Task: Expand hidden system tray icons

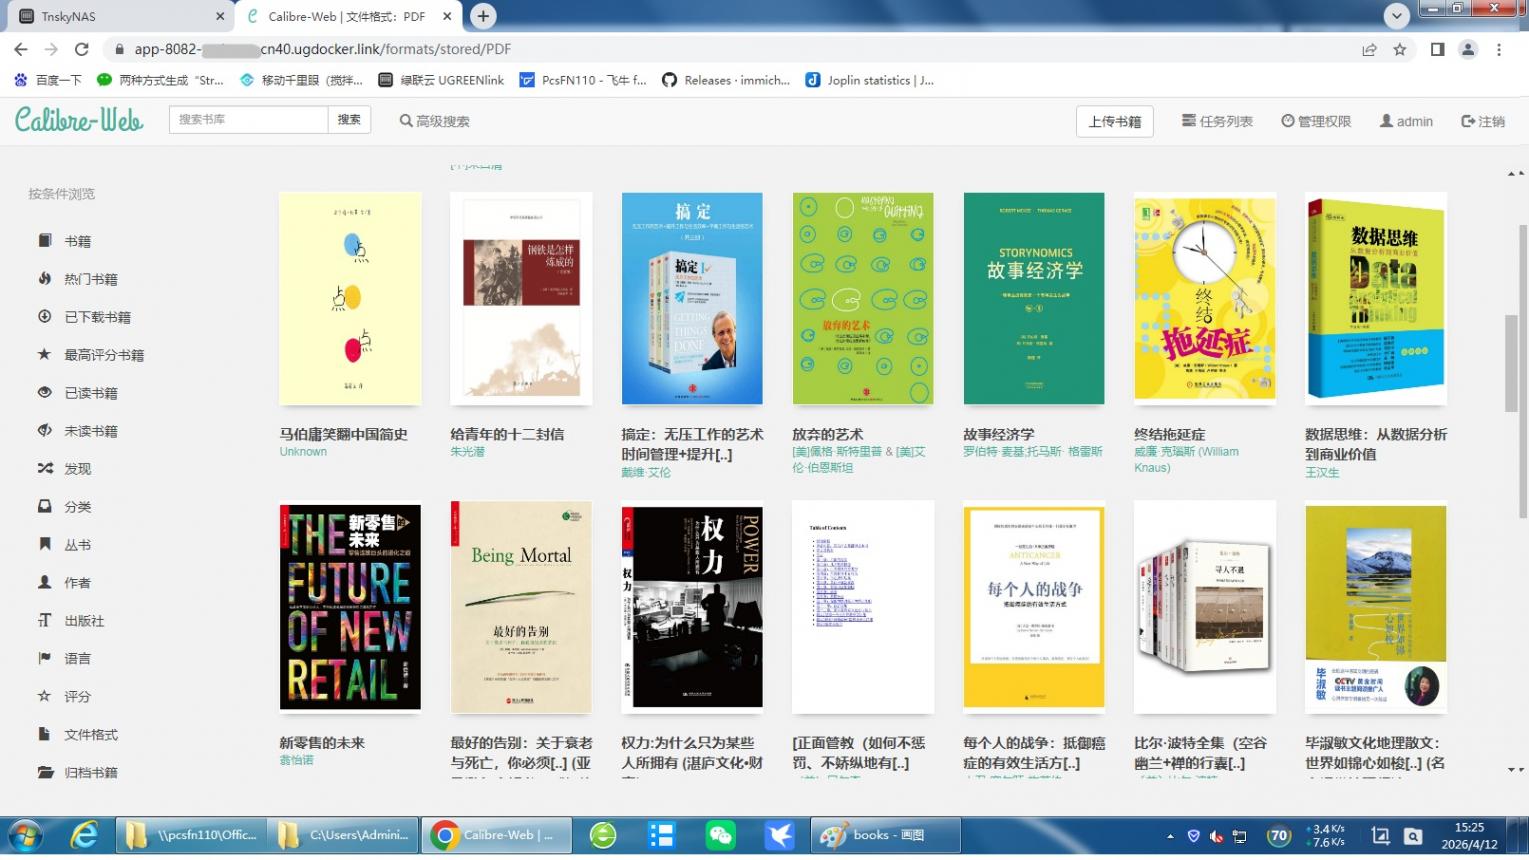Action: pos(1170,836)
